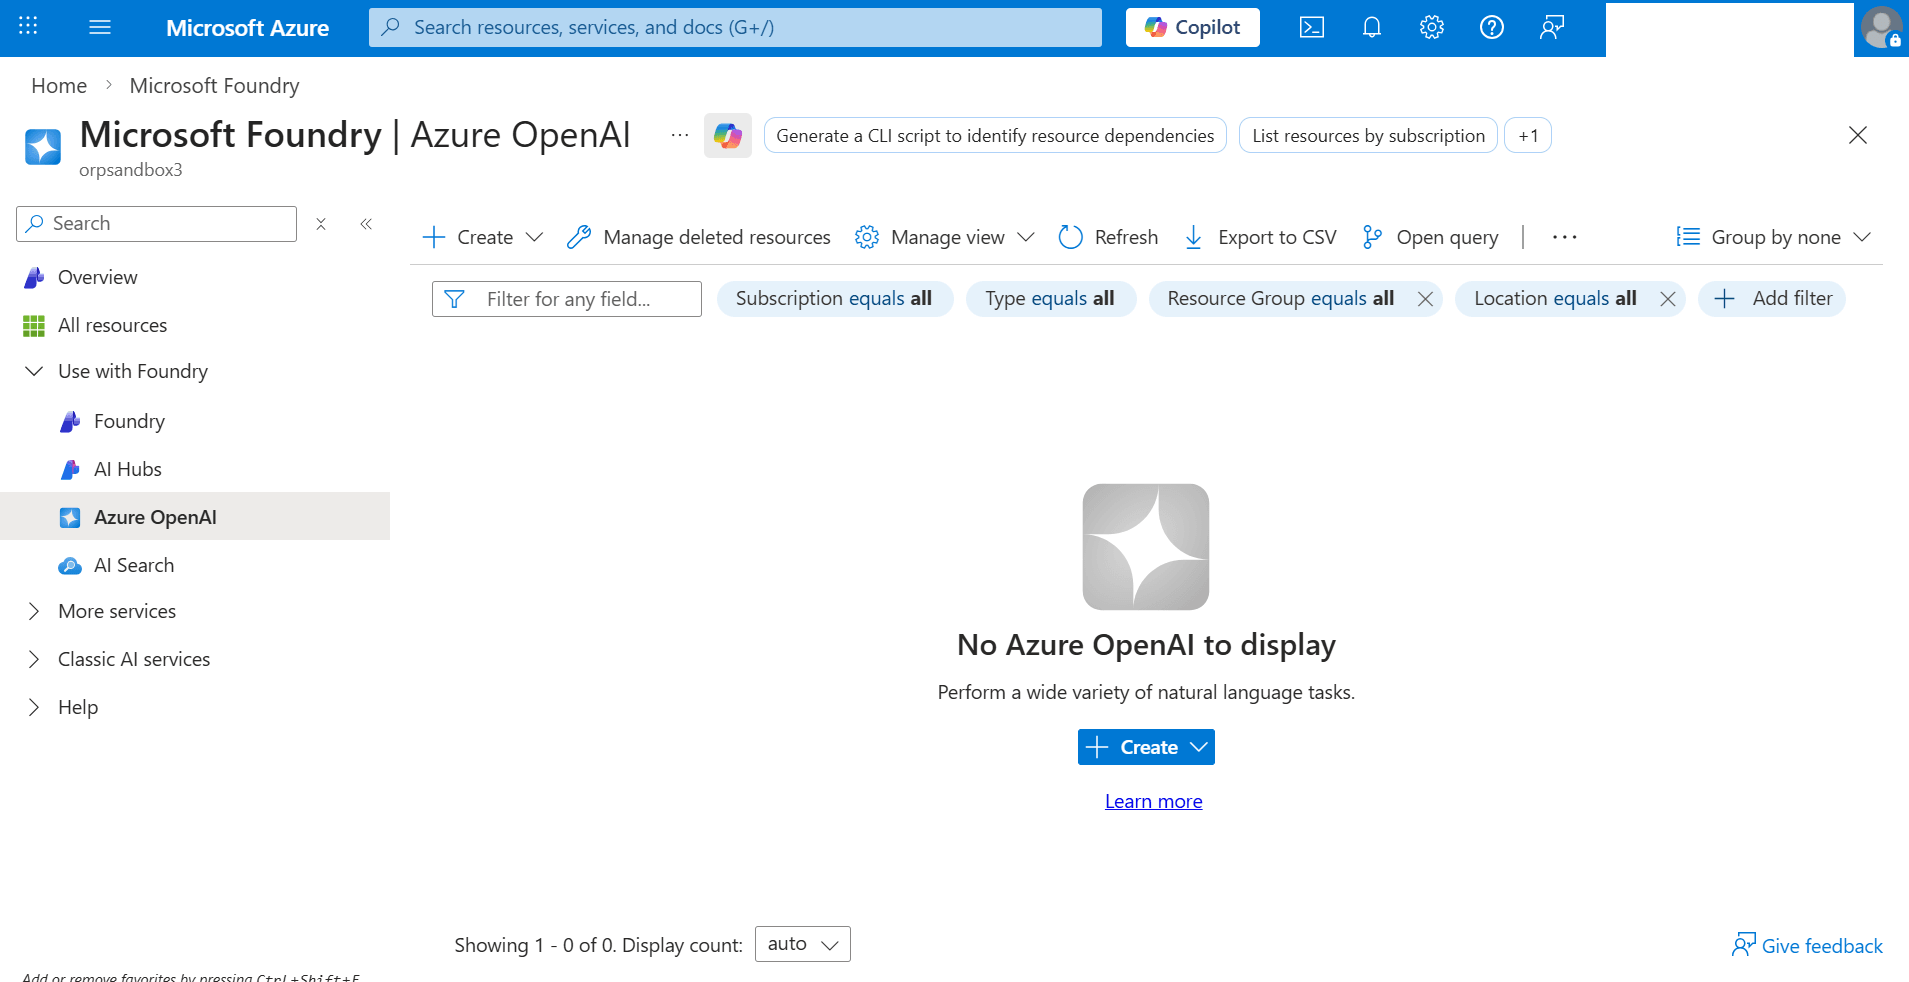This screenshot has width=1909, height=982.
Task: Select AI Search in the sidebar
Action: pyautogui.click(x=133, y=565)
